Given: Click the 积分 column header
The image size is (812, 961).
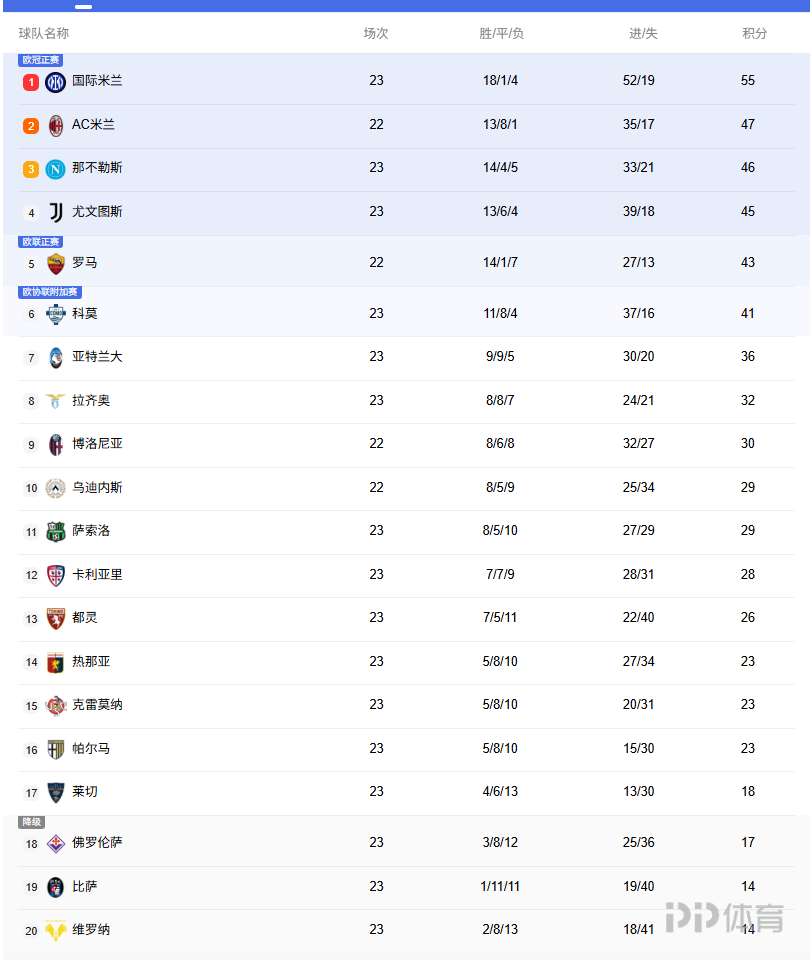Looking at the screenshot, I should pyautogui.click(x=755, y=33).
